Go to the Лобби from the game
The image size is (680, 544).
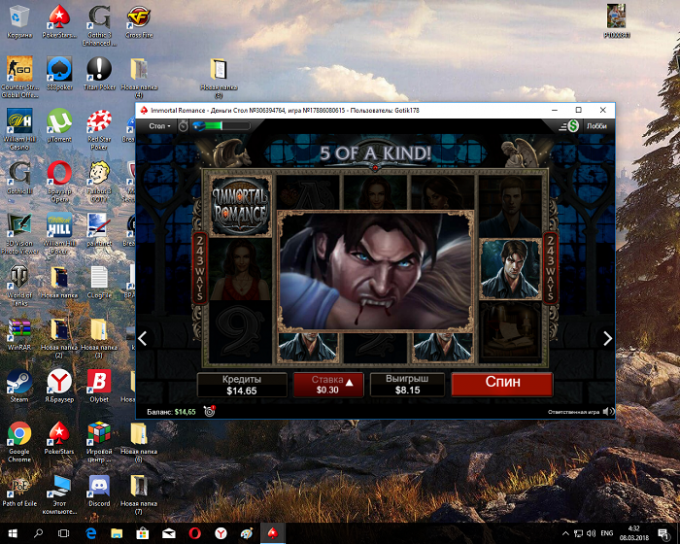point(596,126)
